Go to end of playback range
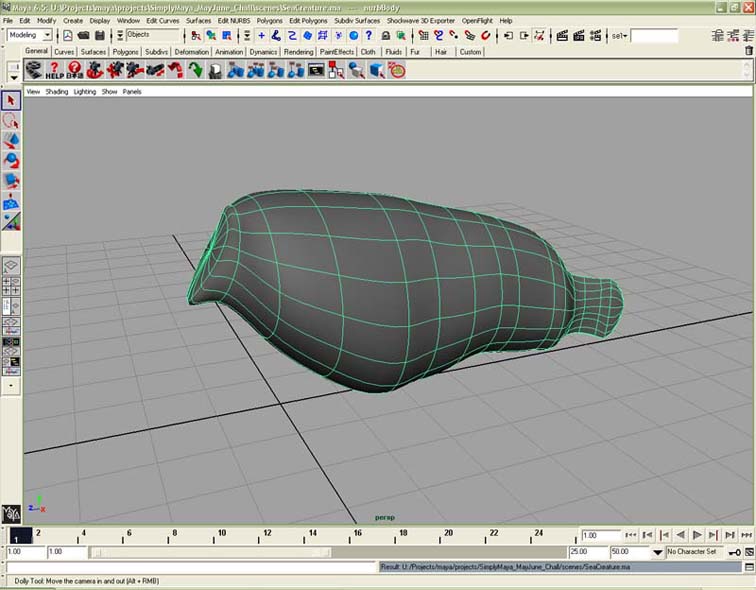756x590 pixels. pyautogui.click(x=747, y=535)
